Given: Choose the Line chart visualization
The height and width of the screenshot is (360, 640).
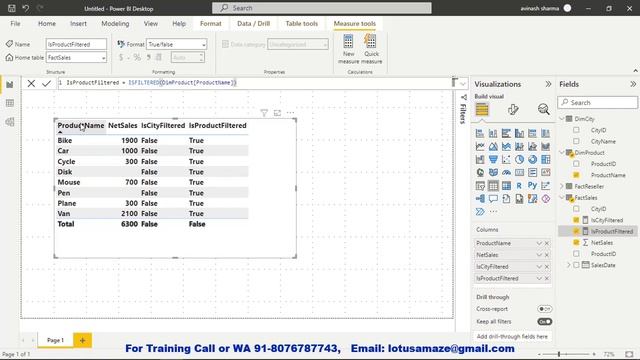Looking at the screenshot, I should (x=480, y=146).
